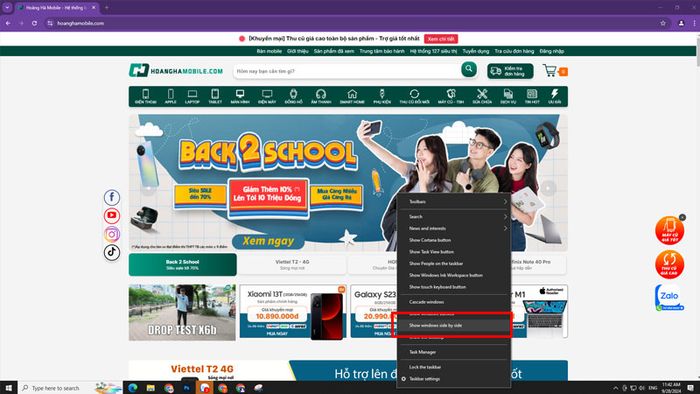This screenshot has height=394, width=700.
Task: Open Chrome tab search dropdown arrow
Action: [7, 8]
